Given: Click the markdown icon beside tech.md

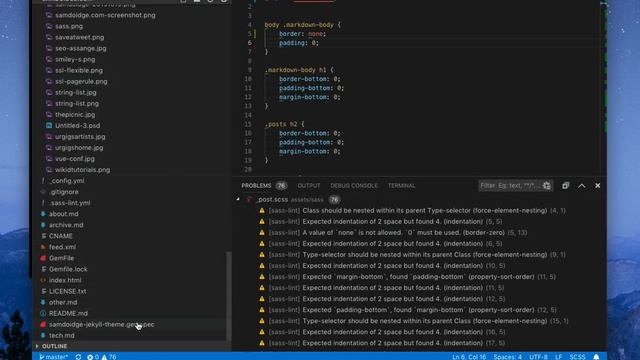Looking at the screenshot, I should click(43, 335).
